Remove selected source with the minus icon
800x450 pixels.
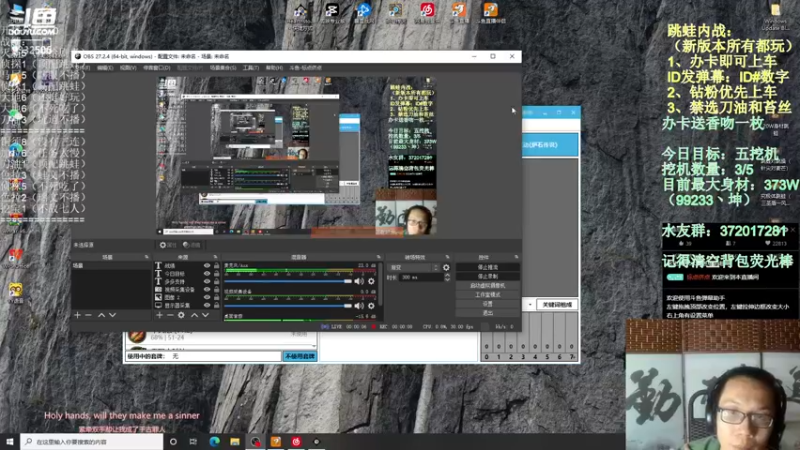[170, 315]
